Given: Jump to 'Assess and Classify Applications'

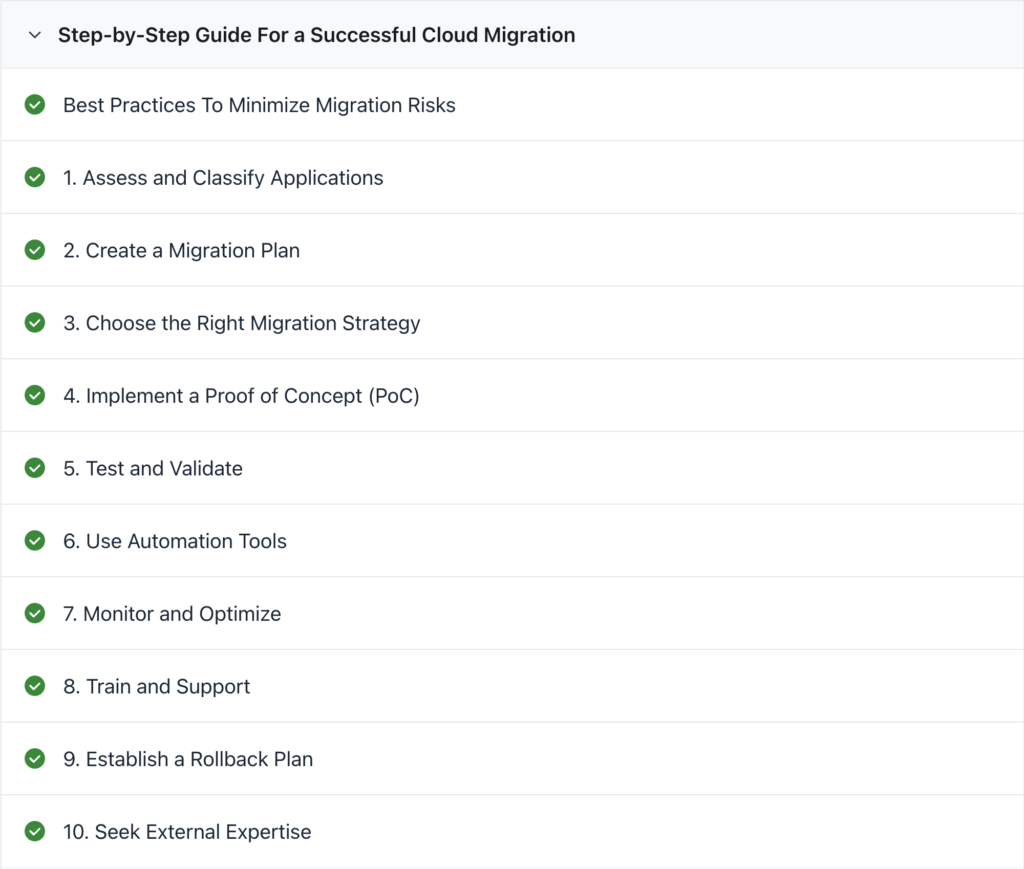Looking at the screenshot, I should point(223,177).
